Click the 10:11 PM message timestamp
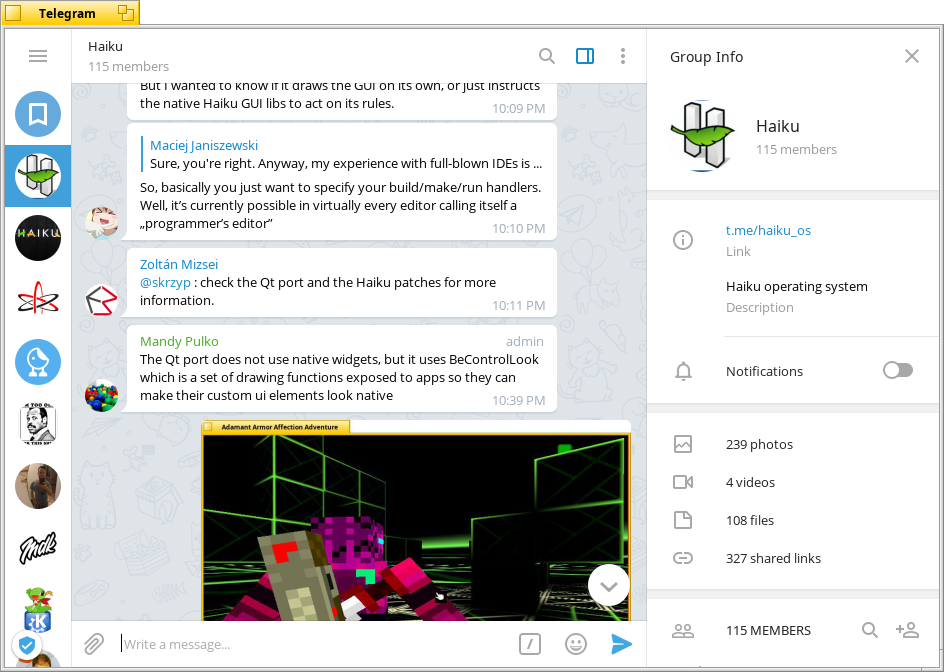 518,305
